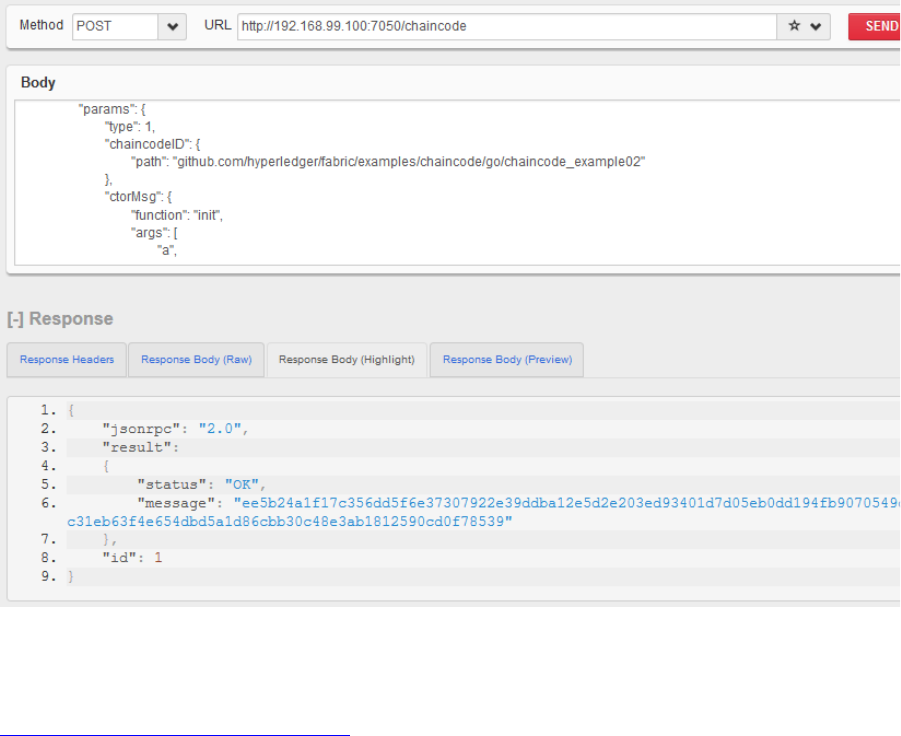Click the "path" line in request body
This screenshot has width=901, height=736.
click(x=388, y=162)
